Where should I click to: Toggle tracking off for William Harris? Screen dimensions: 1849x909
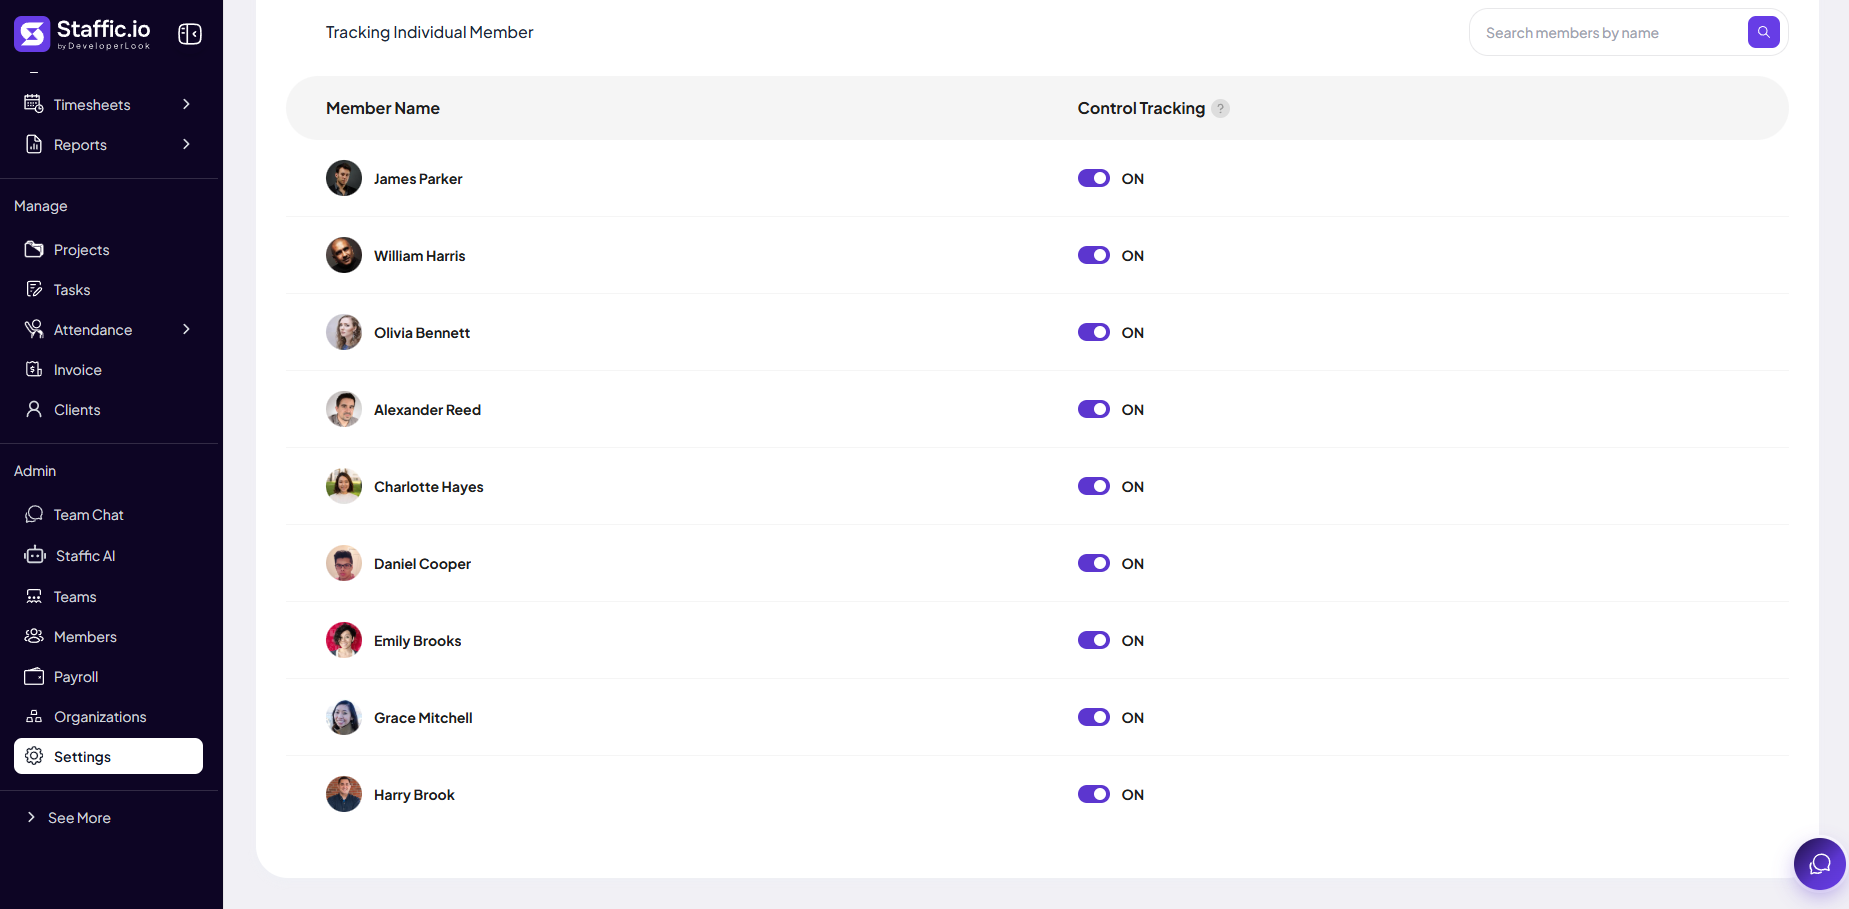(x=1094, y=255)
